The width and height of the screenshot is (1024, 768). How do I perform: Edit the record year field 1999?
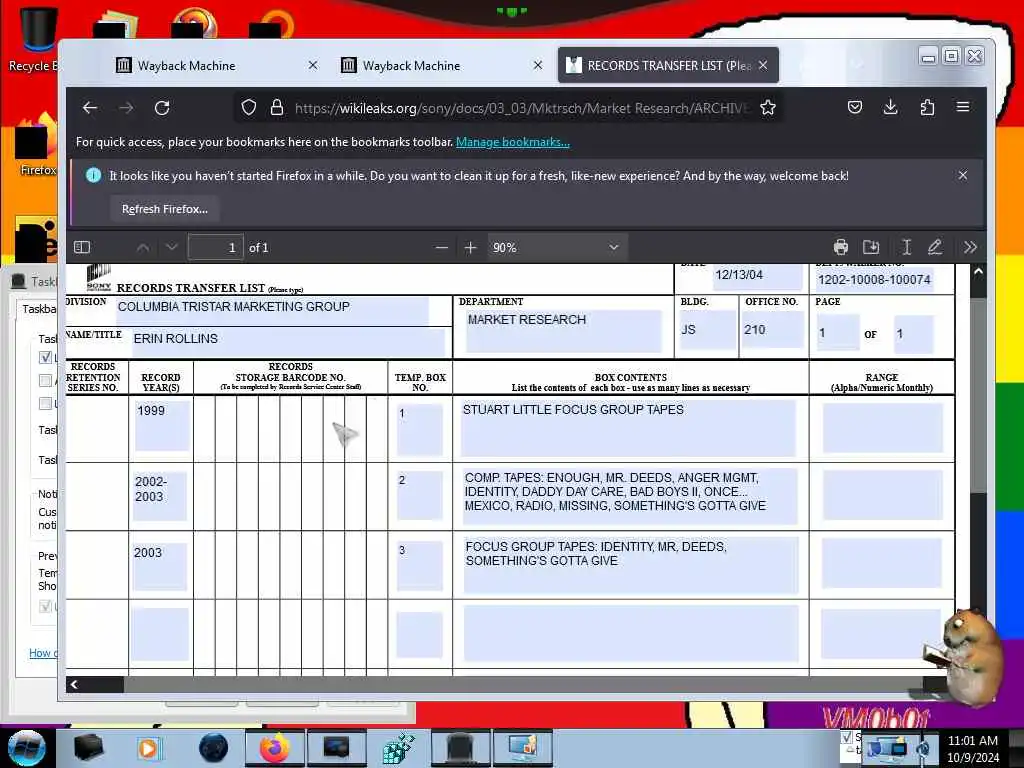pyautogui.click(x=162, y=425)
